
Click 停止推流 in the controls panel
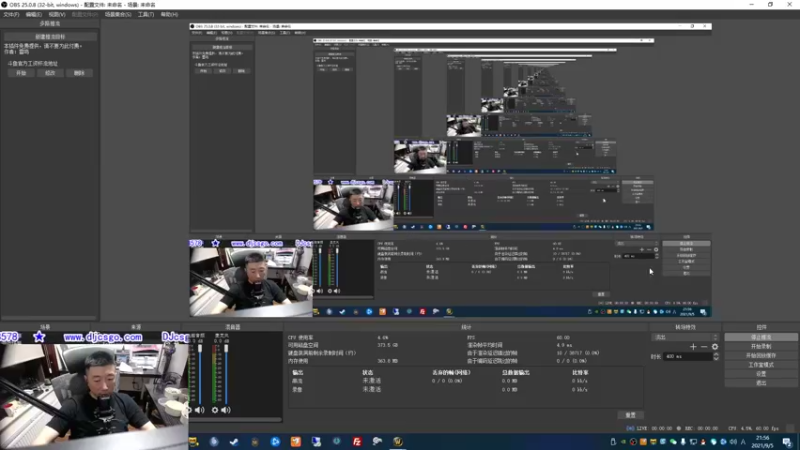tap(761, 337)
